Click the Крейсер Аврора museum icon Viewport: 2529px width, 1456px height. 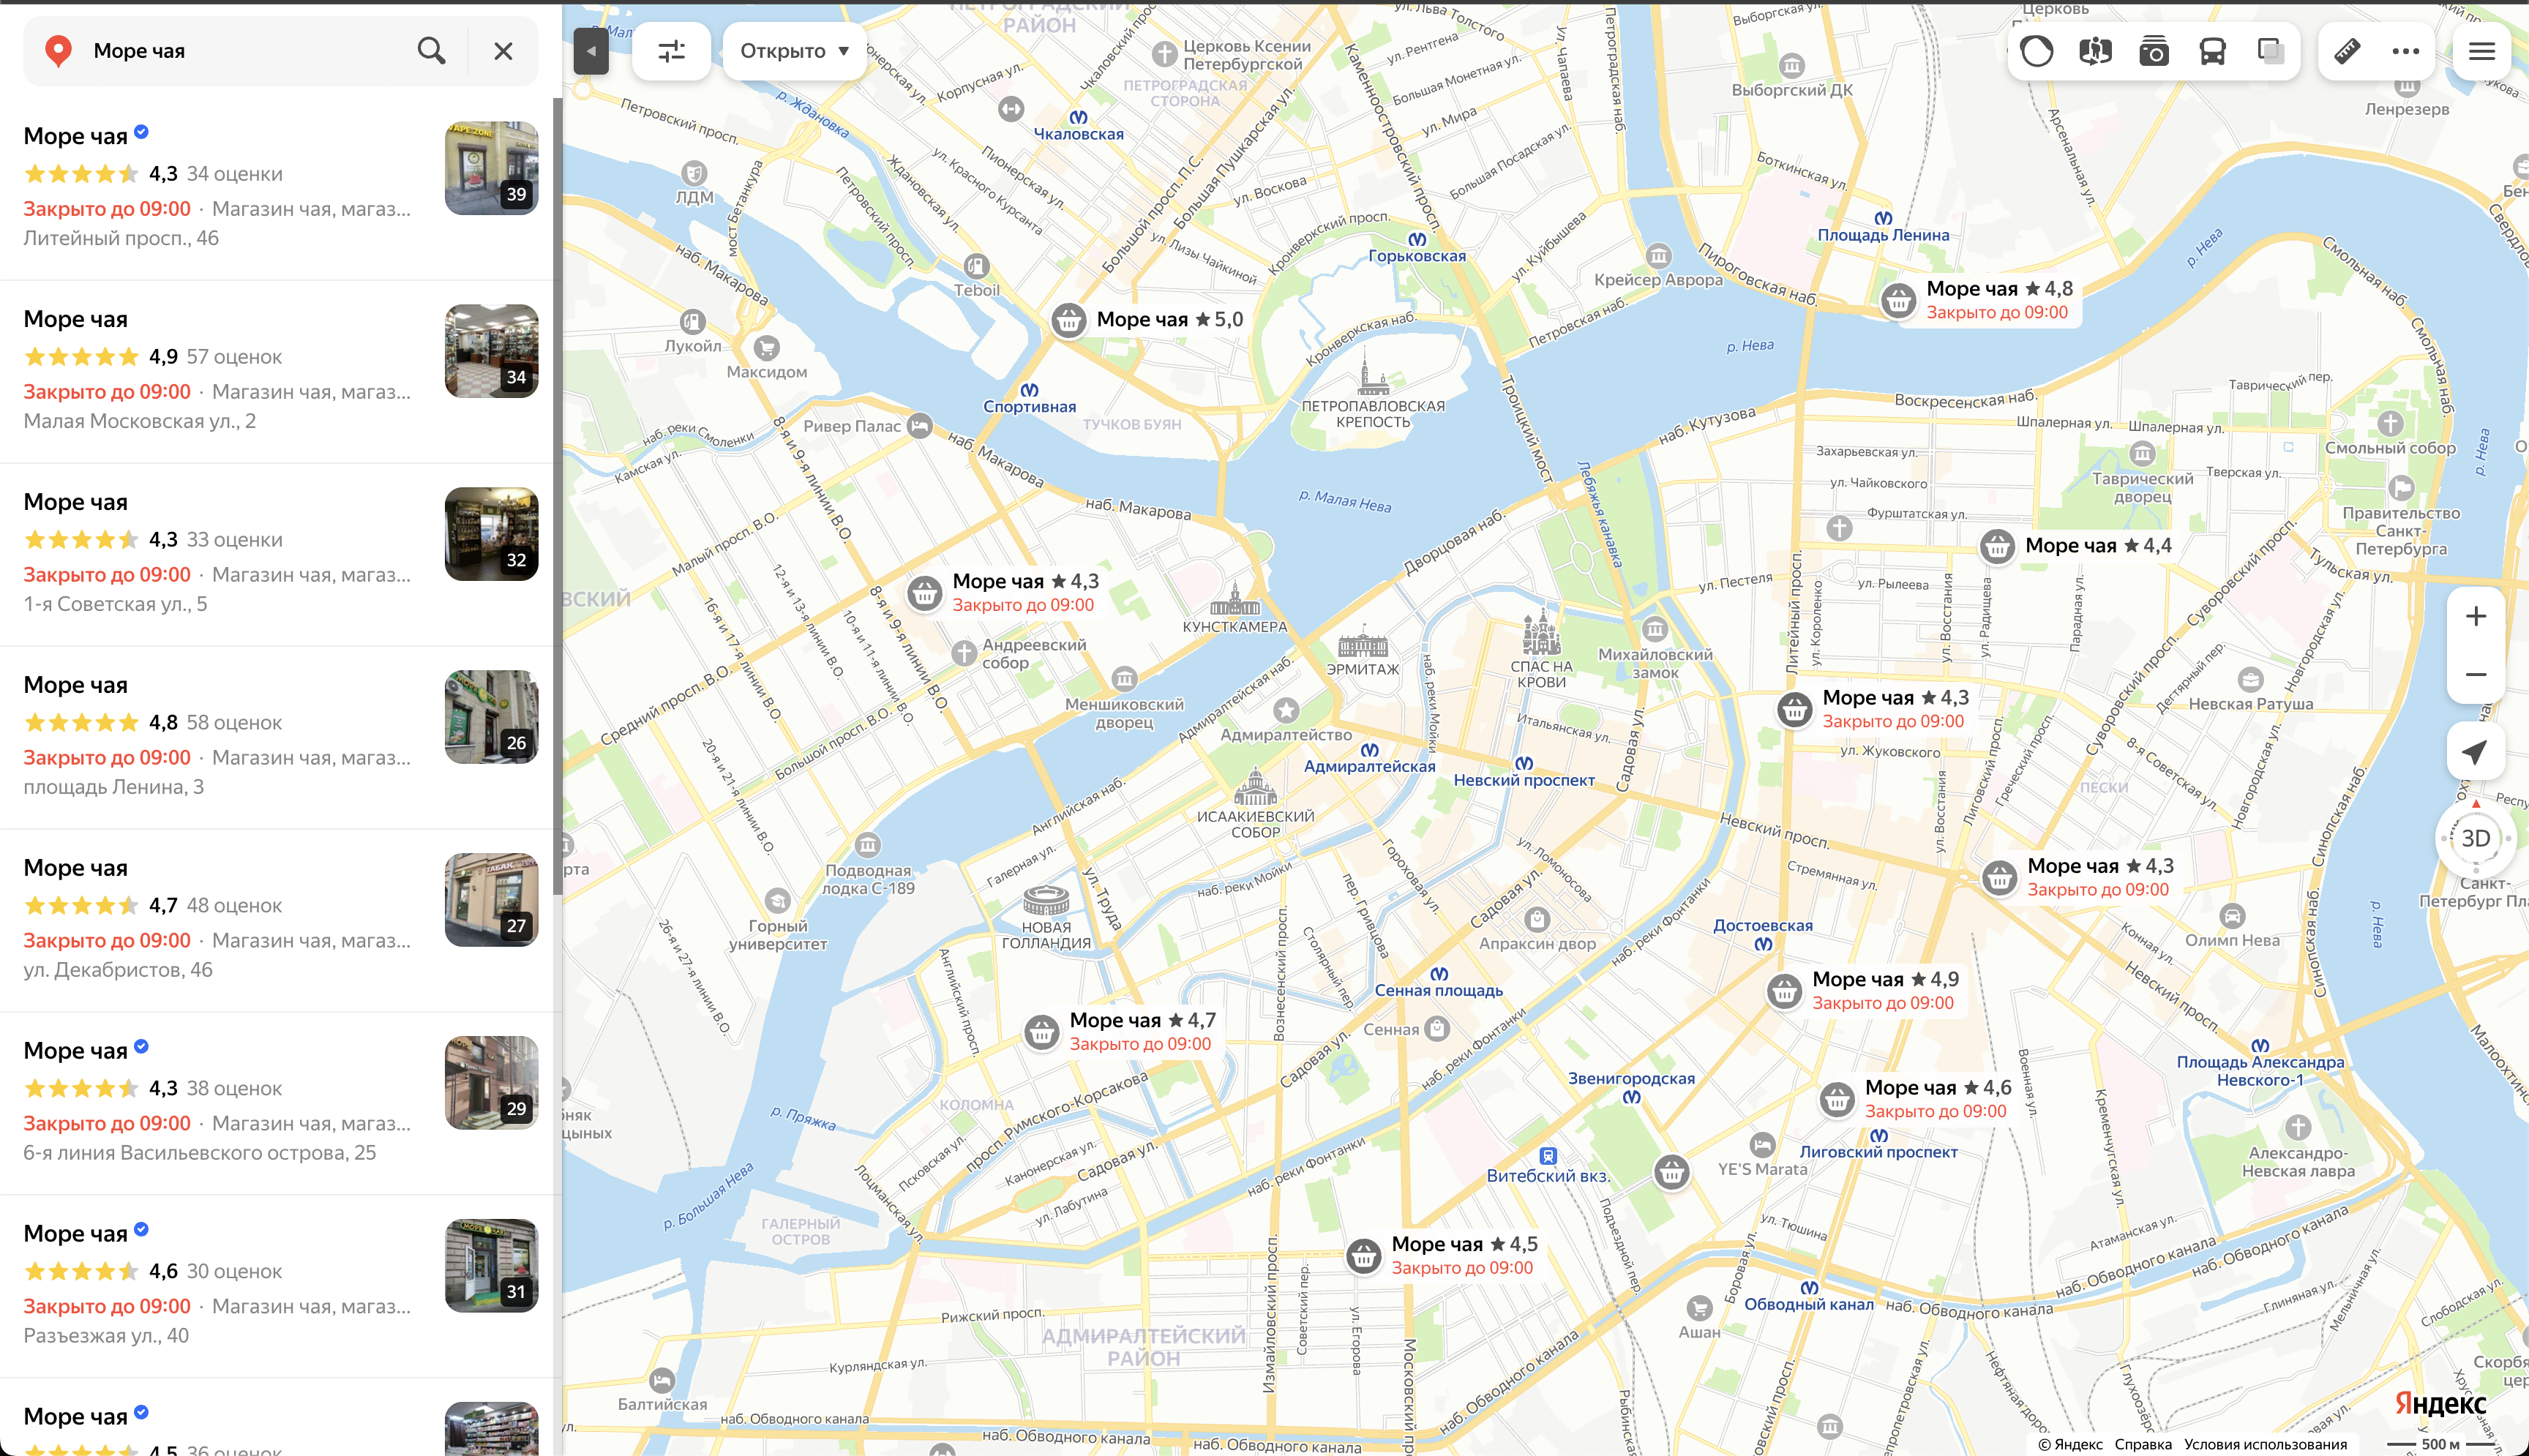1659,256
